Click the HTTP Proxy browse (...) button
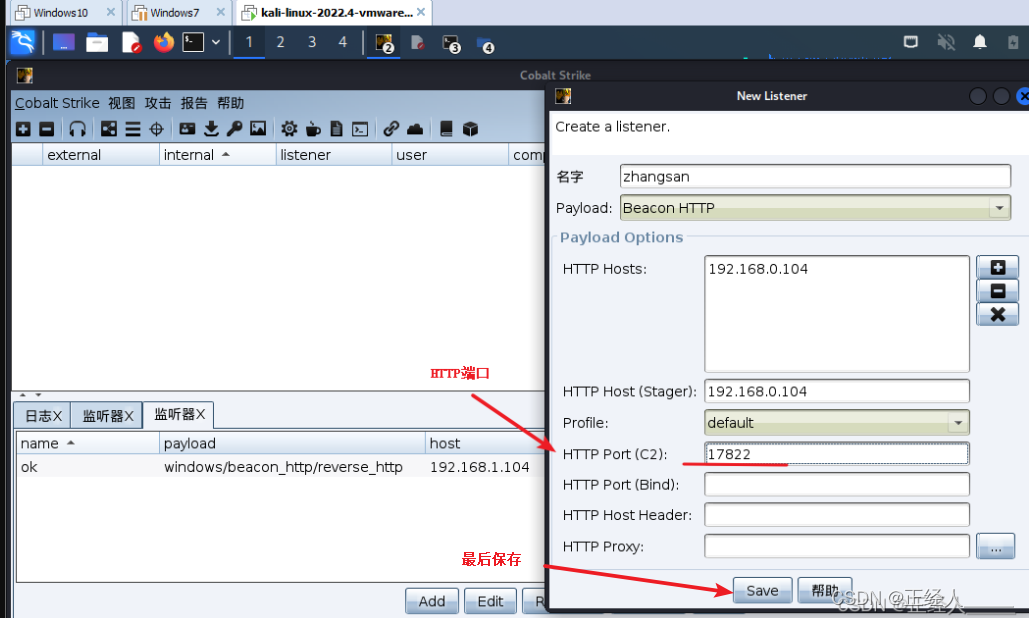The width and height of the screenshot is (1029, 618). pos(995,546)
